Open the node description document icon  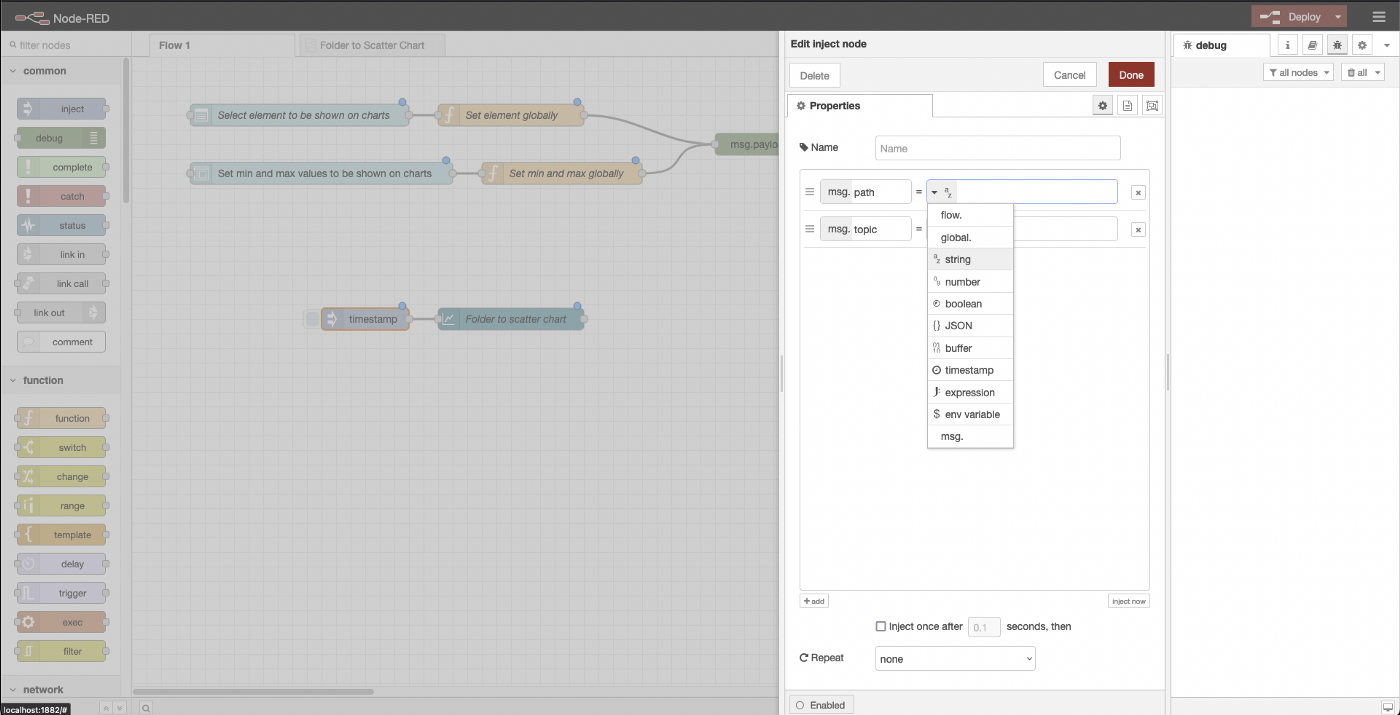[1127, 106]
